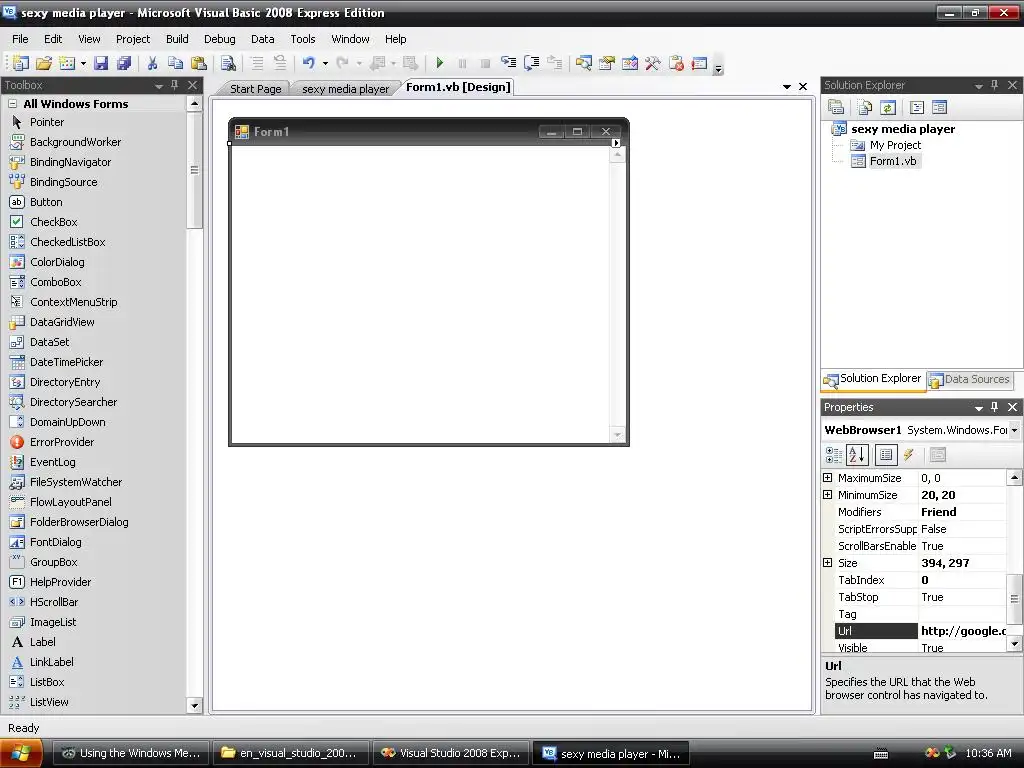Screen dimensions: 1024x768
Task: Toggle auto-hide pin on Solution Explorer
Action: click(x=995, y=85)
